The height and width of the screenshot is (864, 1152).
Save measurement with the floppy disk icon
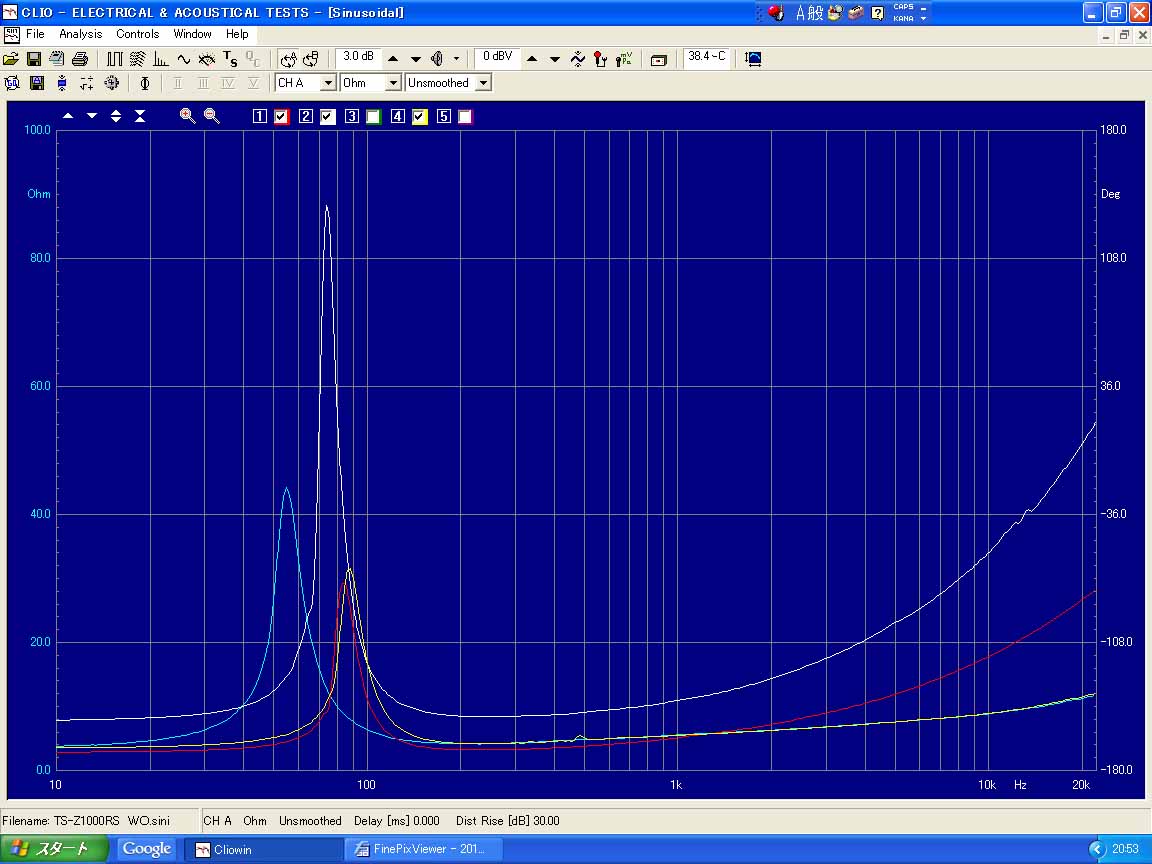click(34, 59)
